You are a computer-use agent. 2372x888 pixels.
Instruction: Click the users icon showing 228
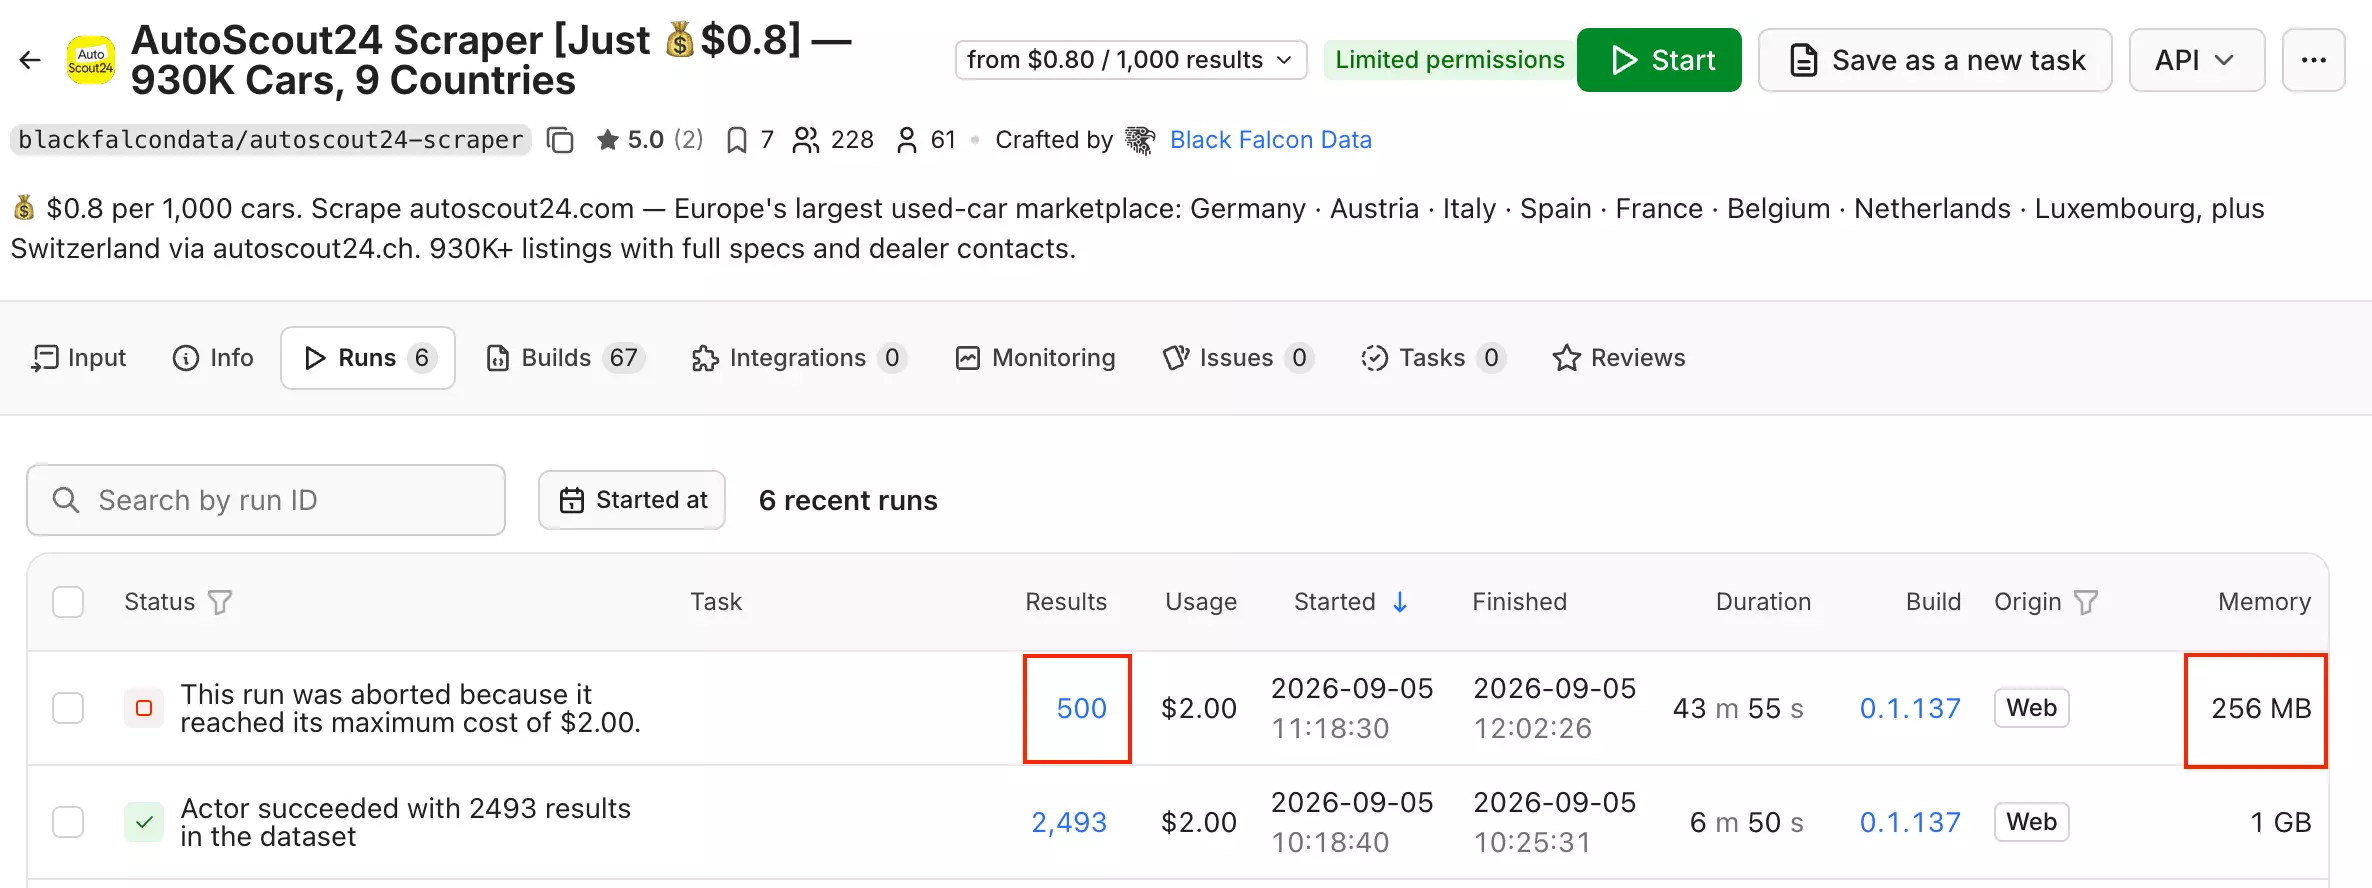tap(806, 140)
